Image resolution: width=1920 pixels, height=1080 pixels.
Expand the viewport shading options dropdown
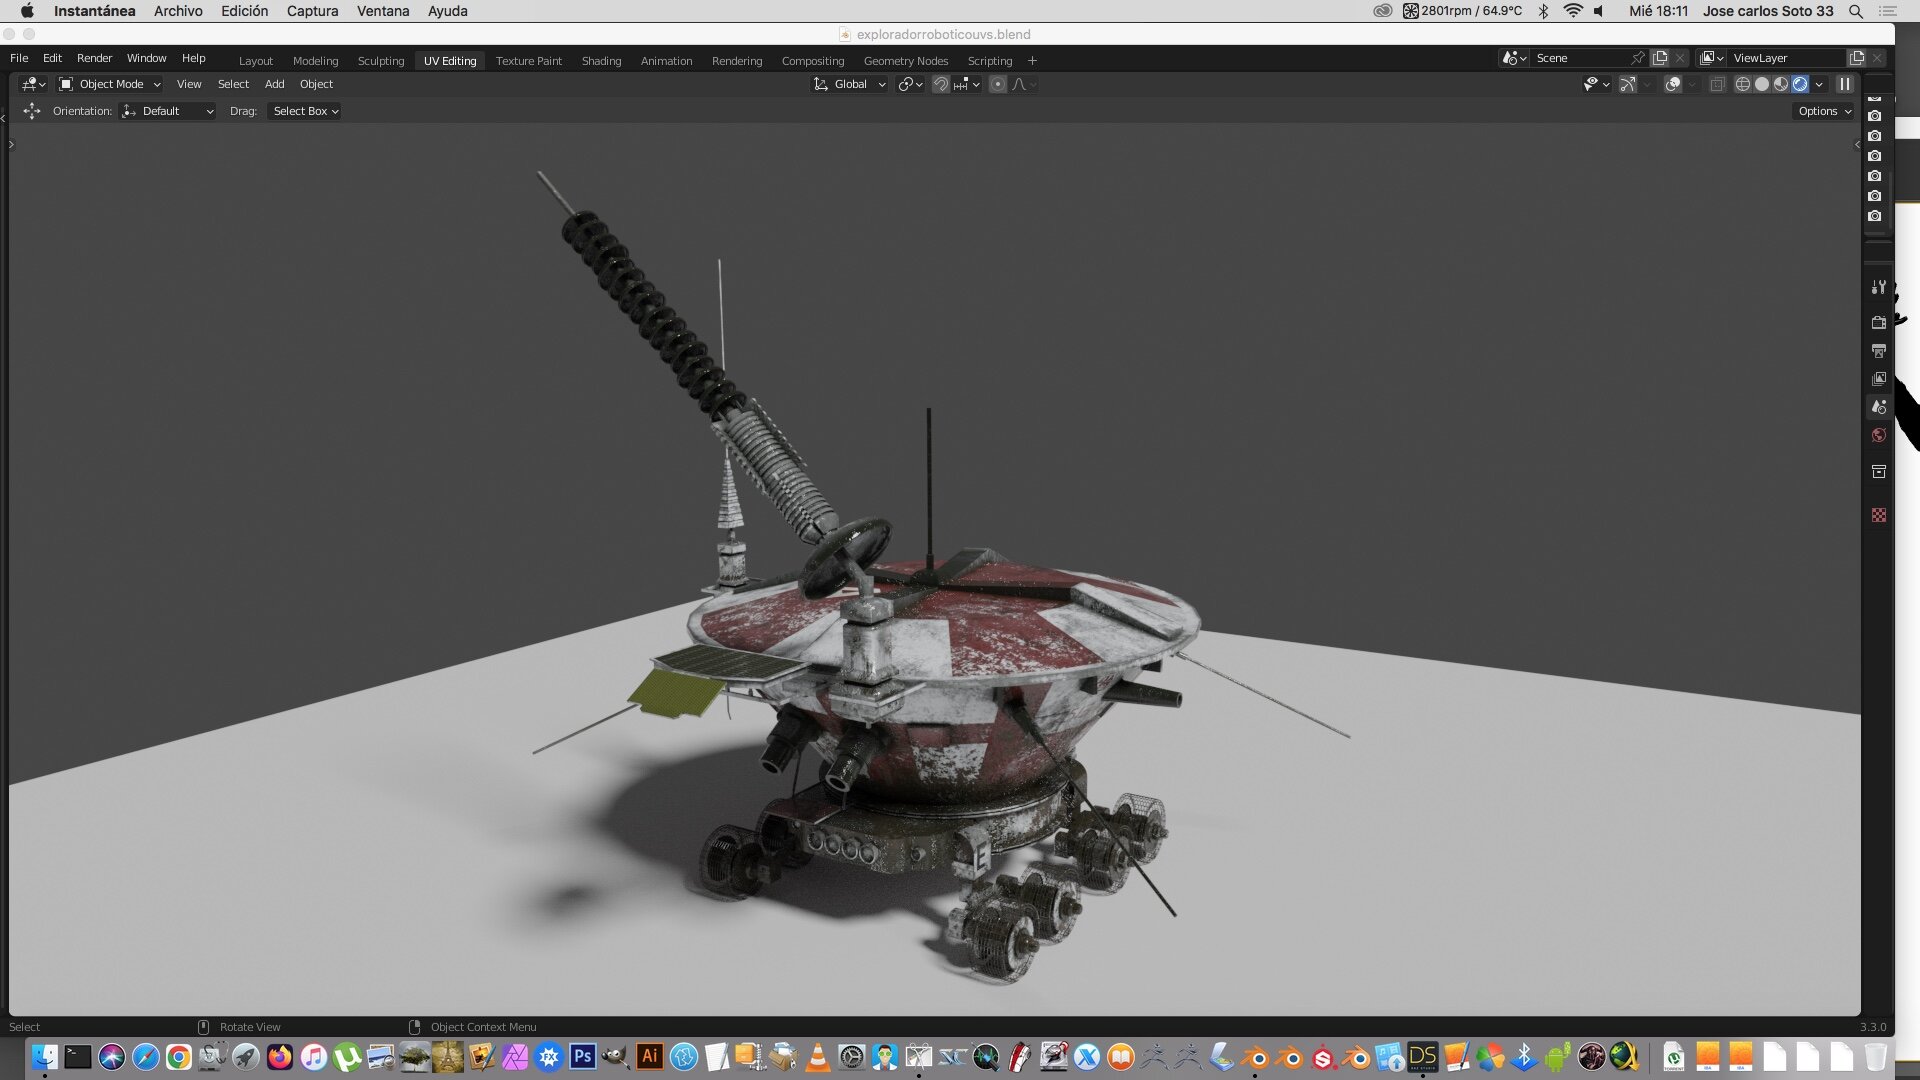(x=1819, y=84)
